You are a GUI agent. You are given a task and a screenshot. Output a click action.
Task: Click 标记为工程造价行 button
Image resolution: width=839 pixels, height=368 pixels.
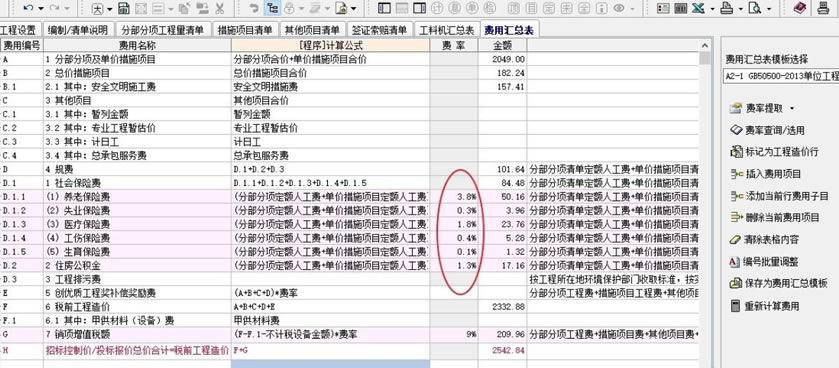coord(774,152)
